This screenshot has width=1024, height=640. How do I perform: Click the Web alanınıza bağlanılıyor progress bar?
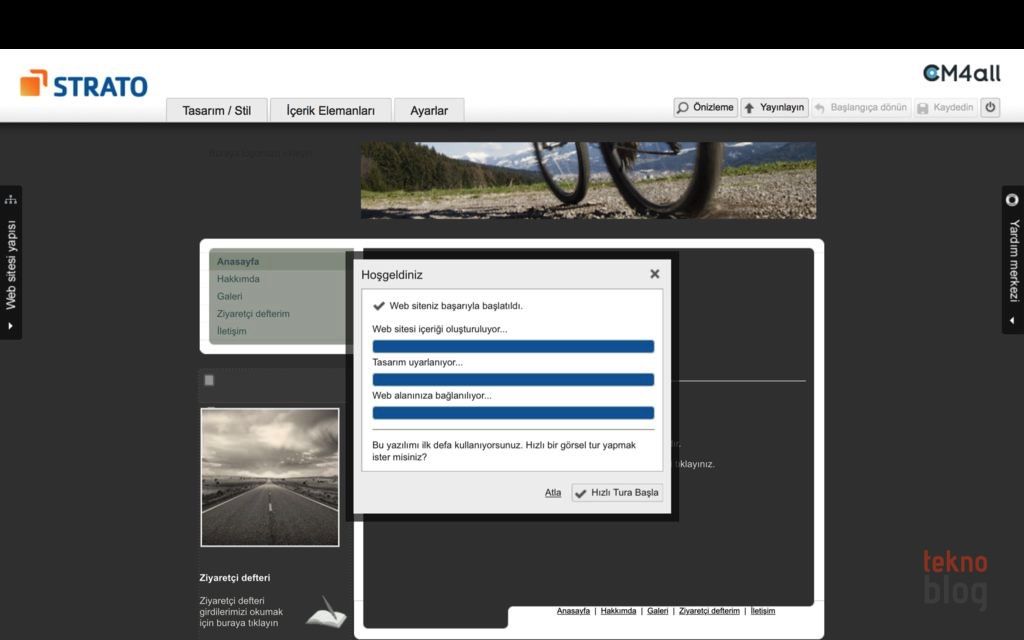pos(513,413)
